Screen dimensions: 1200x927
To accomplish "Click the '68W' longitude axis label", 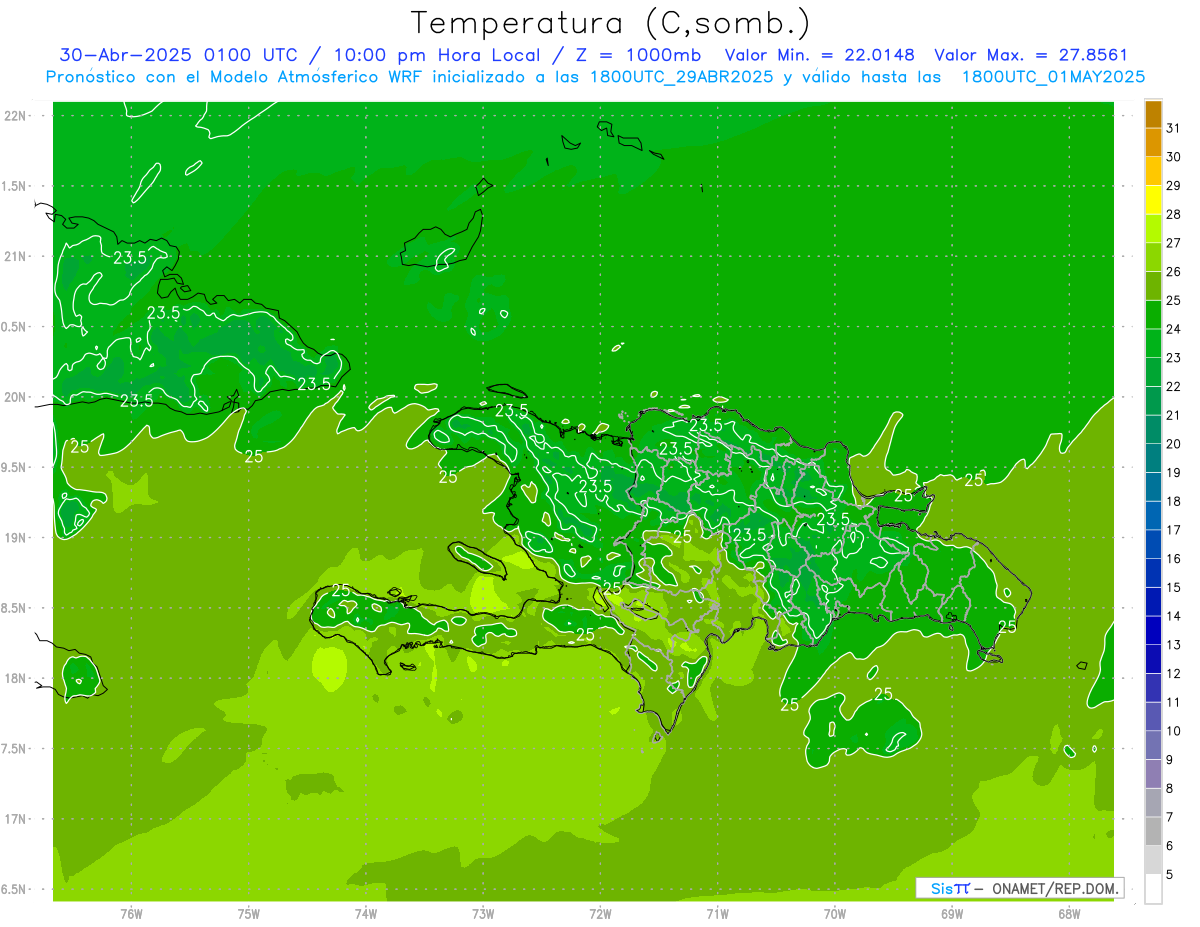I will (x=1069, y=914).
